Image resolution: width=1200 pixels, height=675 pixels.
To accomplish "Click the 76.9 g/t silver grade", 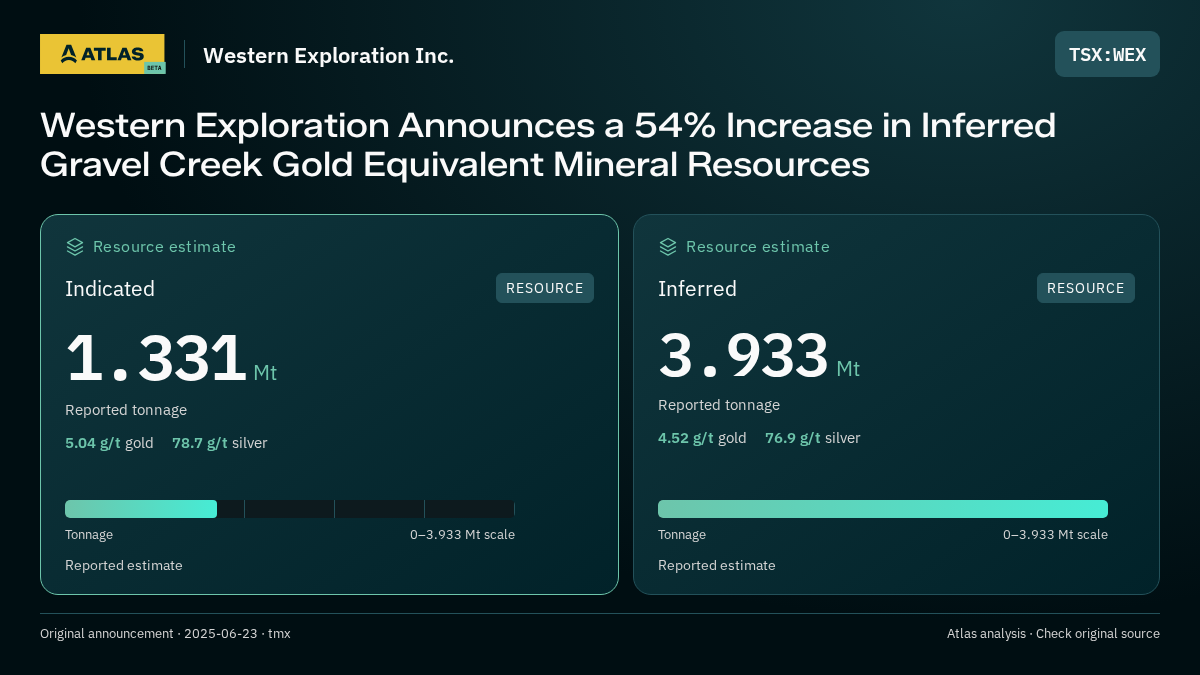I will pyautogui.click(x=813, y=438).
